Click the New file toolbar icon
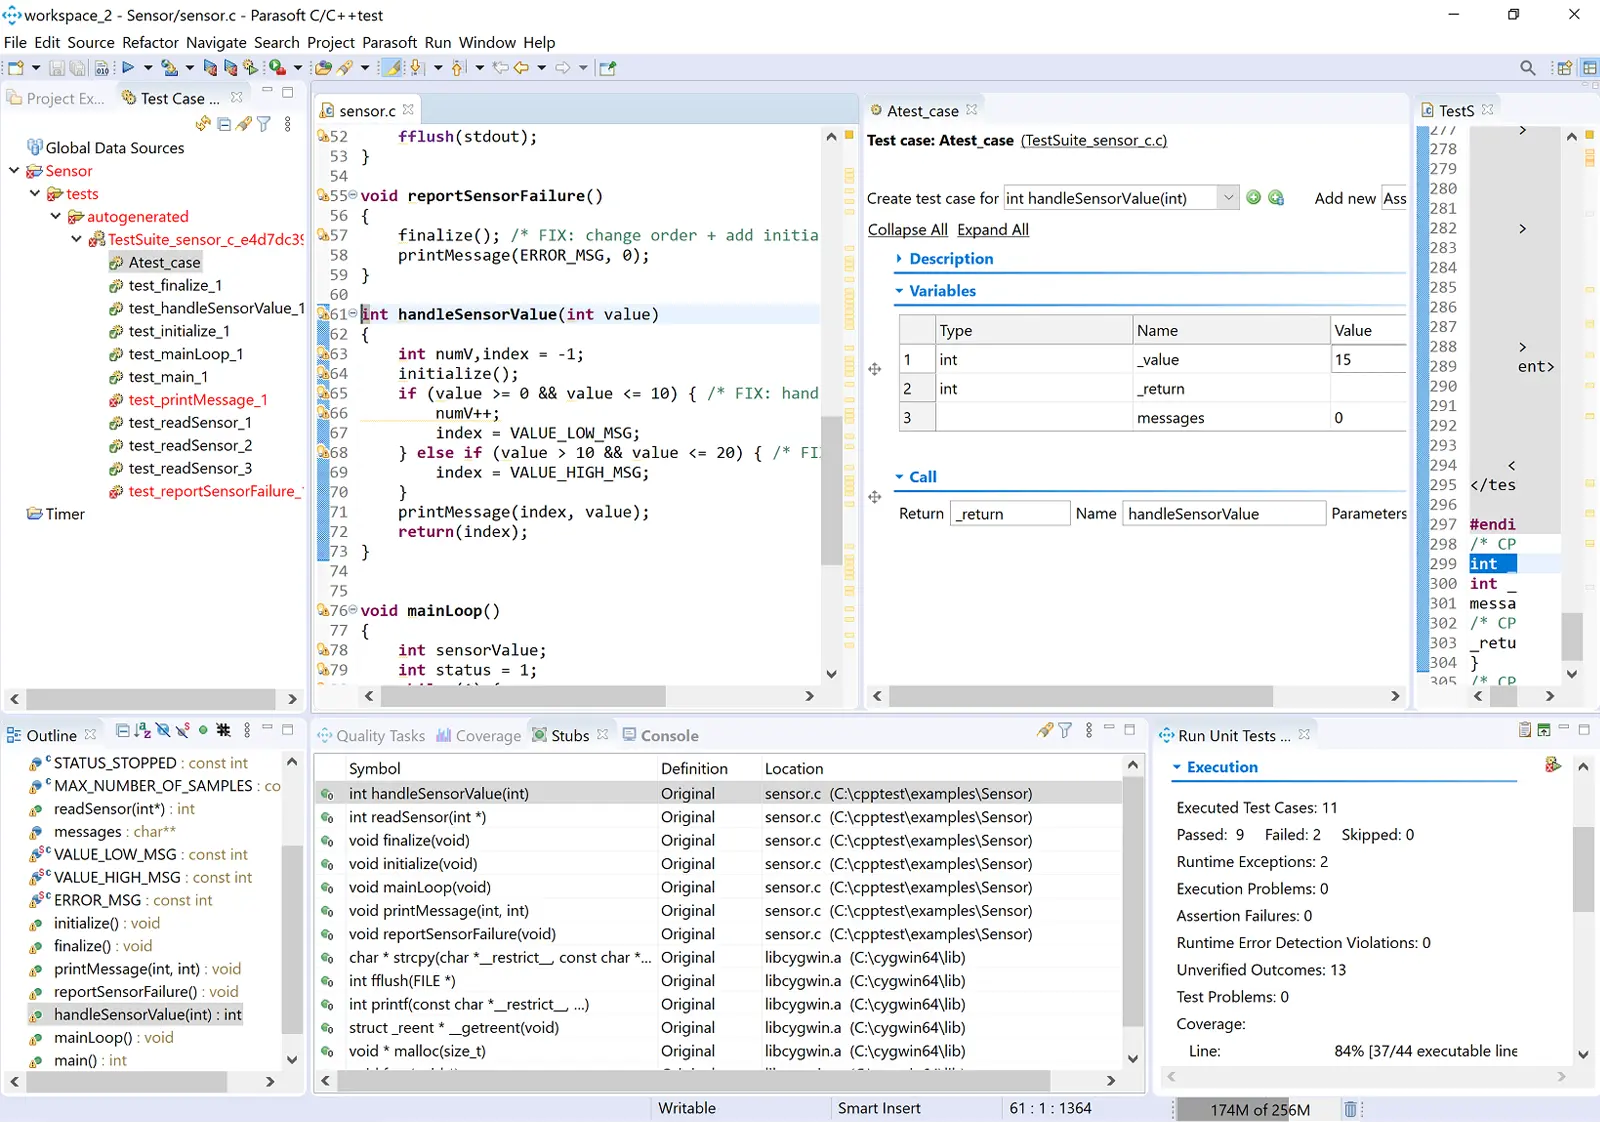The image size is (1600, 1125). click(x=15, y=68)
